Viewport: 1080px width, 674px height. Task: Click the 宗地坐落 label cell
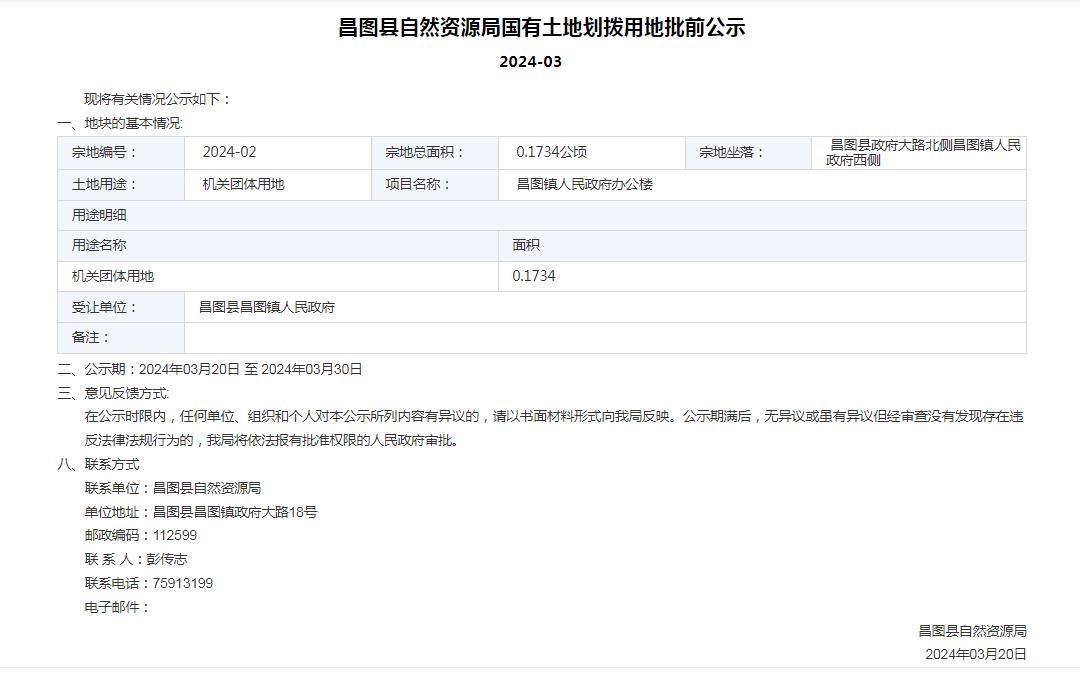(x=731, y=152)
